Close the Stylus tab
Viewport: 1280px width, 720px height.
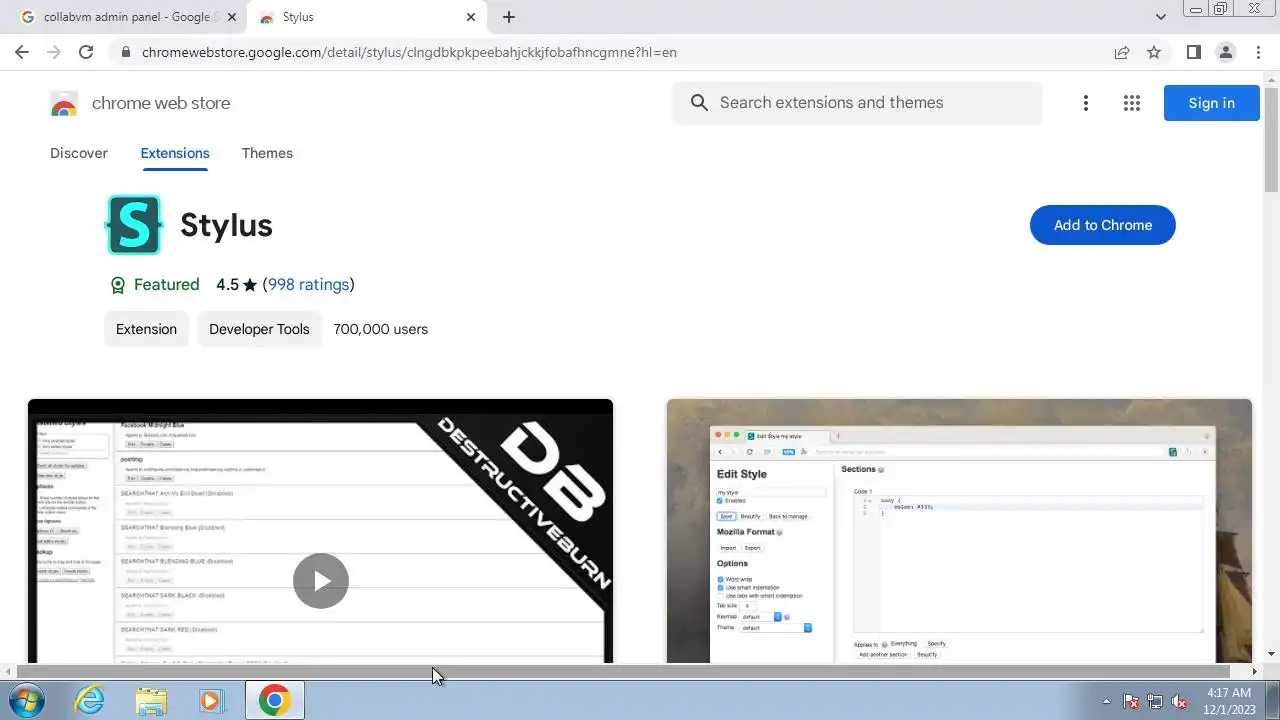tap(471, 17)
